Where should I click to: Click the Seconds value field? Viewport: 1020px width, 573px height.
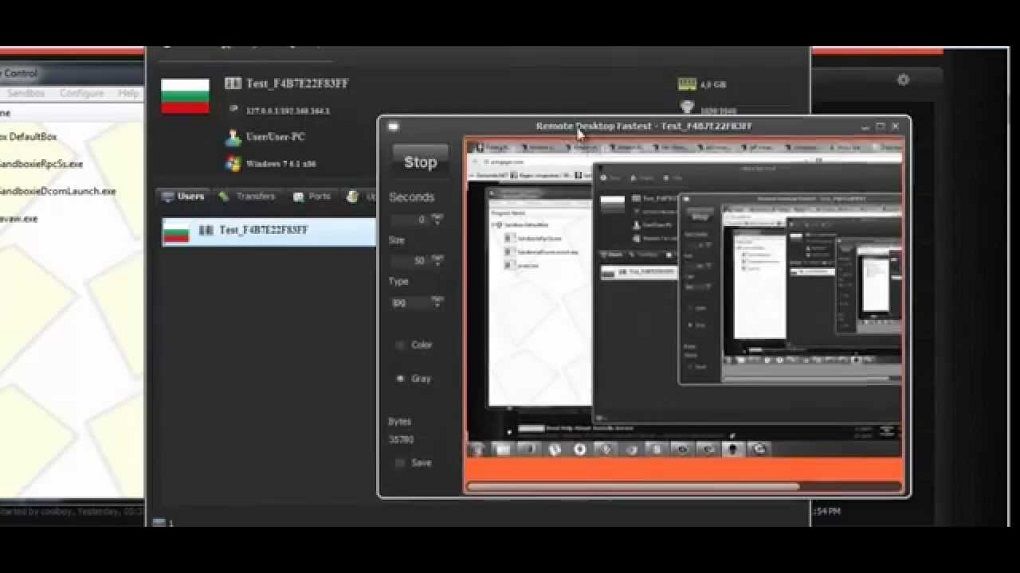pyautogui.click(x=410, y=220)
